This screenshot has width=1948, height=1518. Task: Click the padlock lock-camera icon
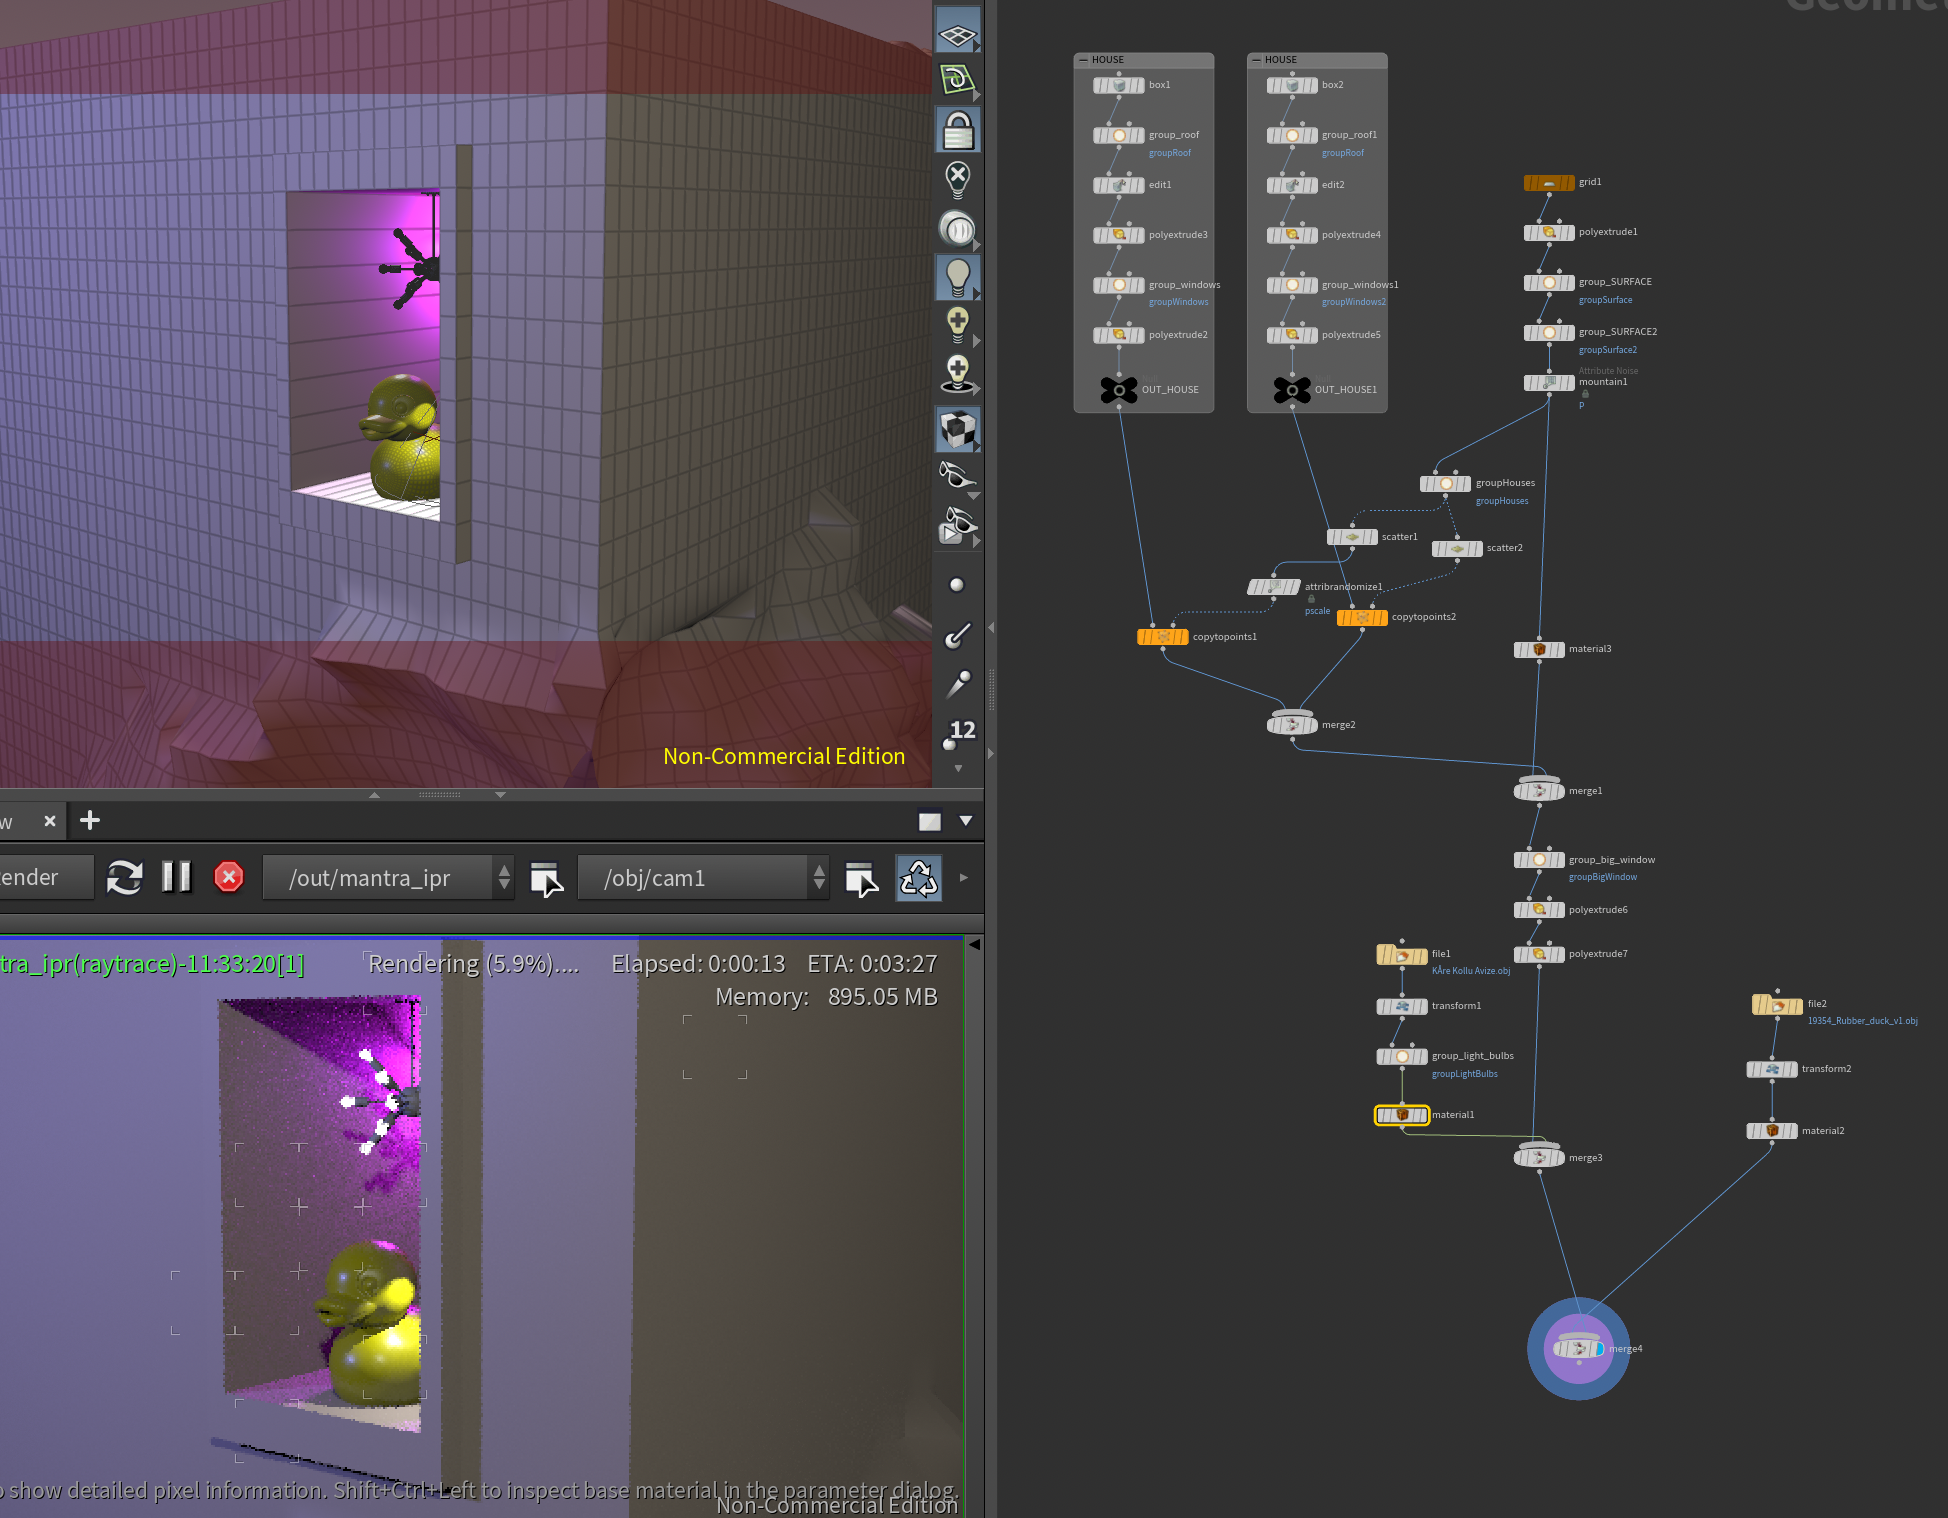coord(957,130)
